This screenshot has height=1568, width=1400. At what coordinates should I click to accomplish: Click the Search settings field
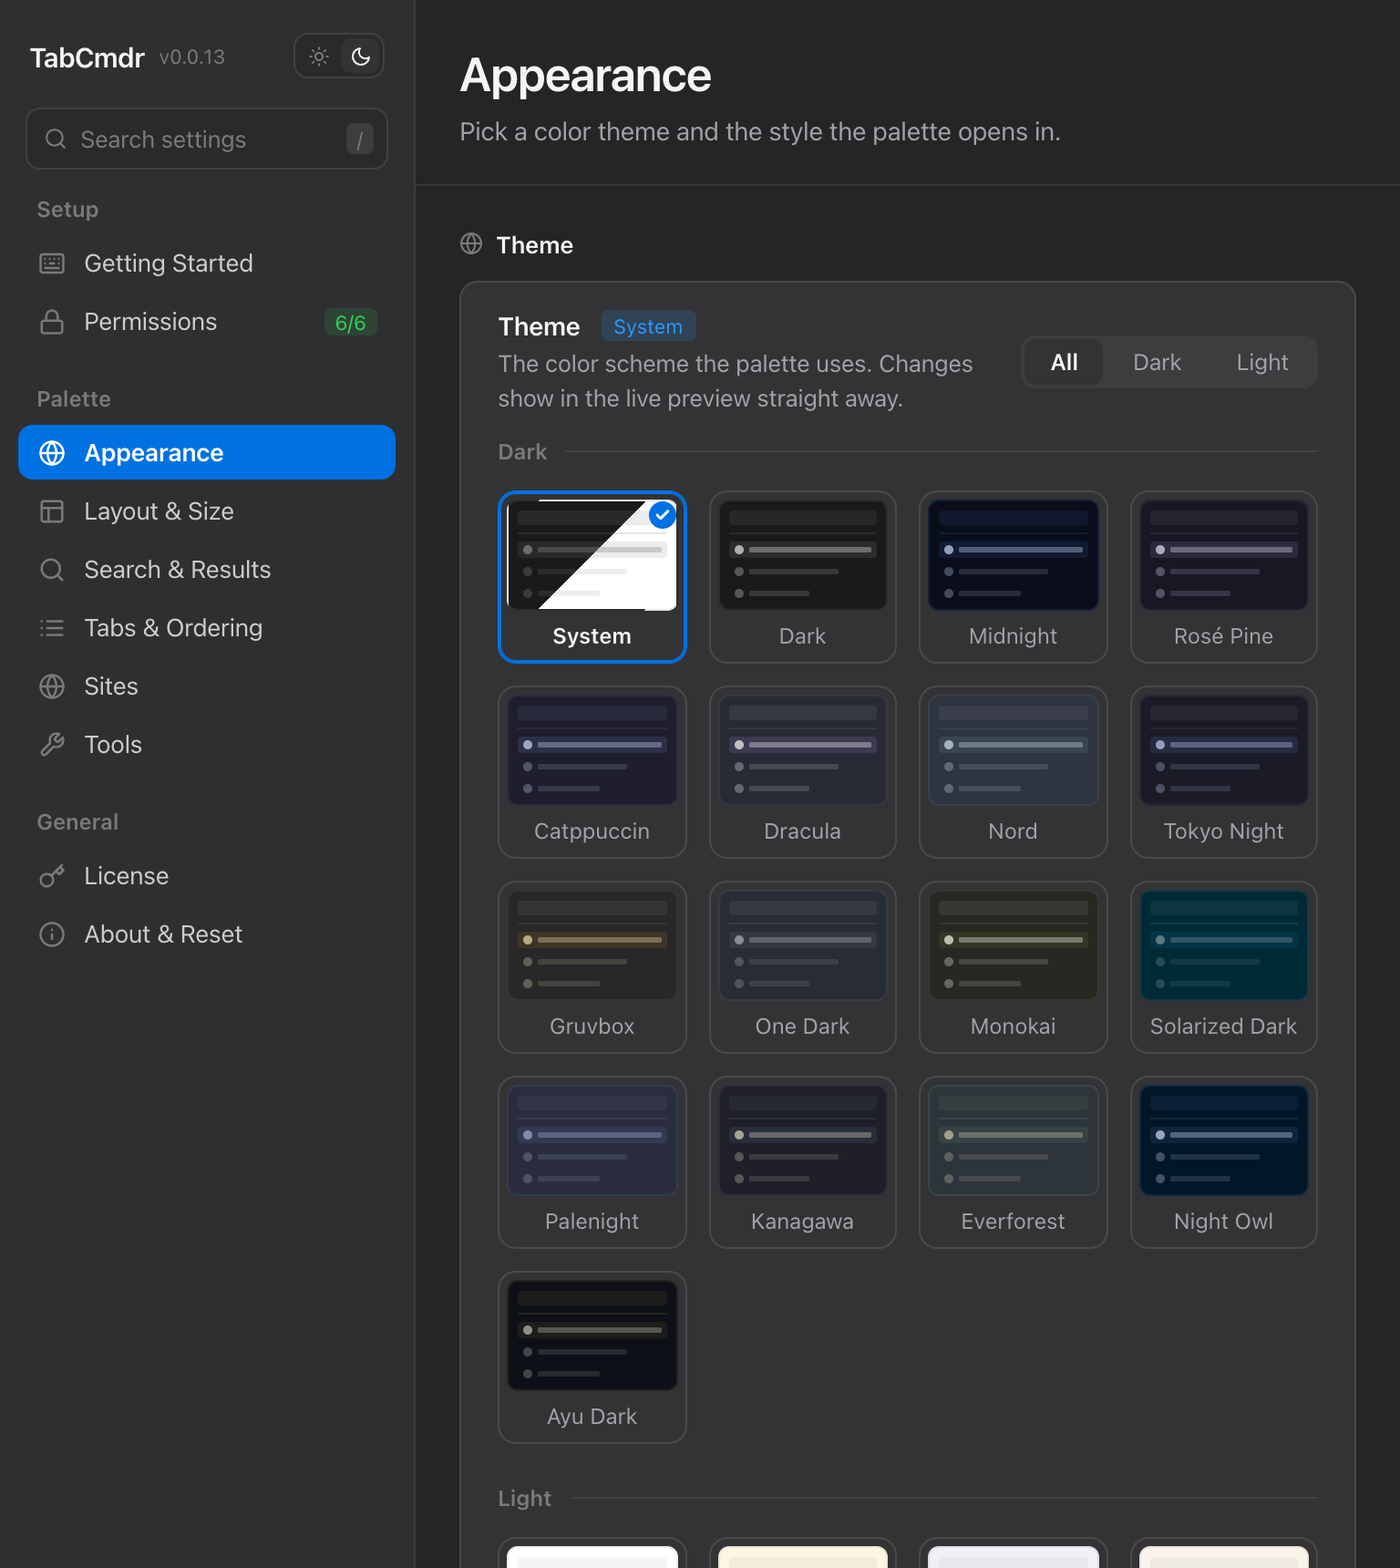coord(207,139)
